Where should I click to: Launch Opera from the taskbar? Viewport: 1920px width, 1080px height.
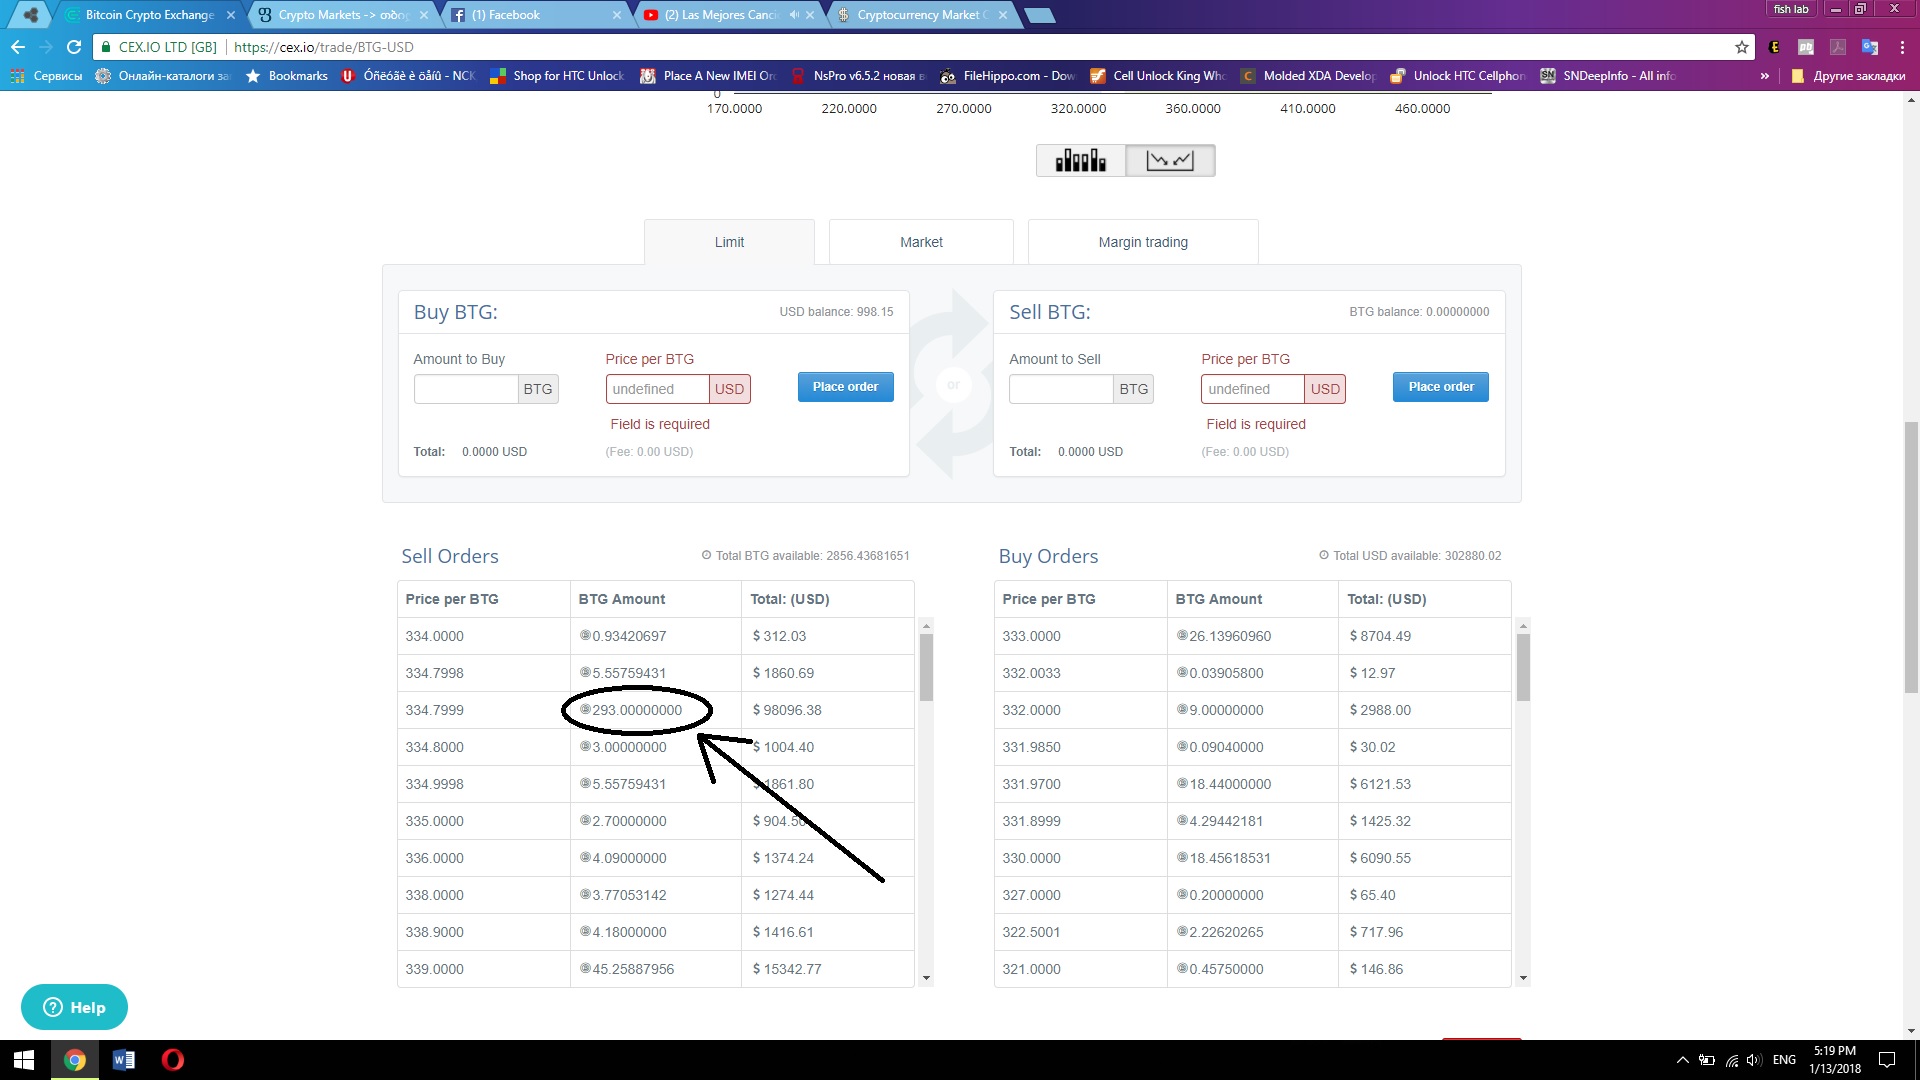point(172,1060)
